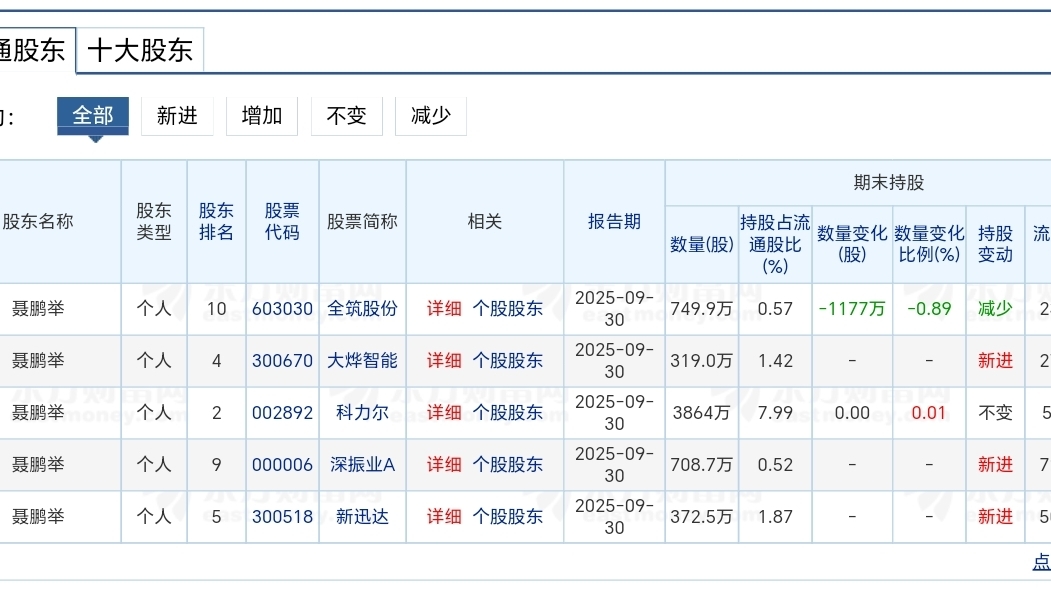Click 新进 status in 大烨智能 row

pyautogui.click(x=995, y=361)
